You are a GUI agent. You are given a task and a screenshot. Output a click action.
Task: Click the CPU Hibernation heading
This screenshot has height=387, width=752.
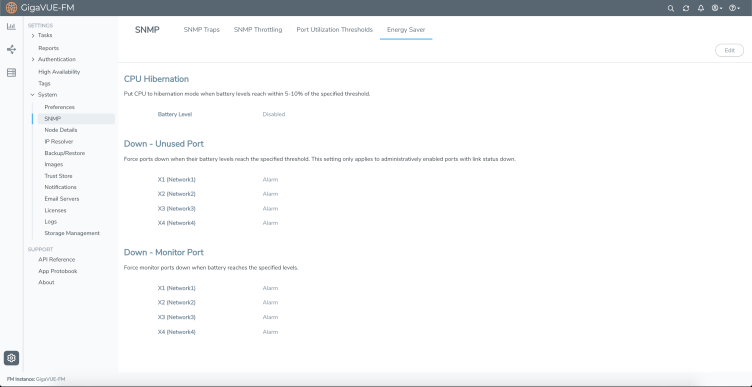(156, 79)
